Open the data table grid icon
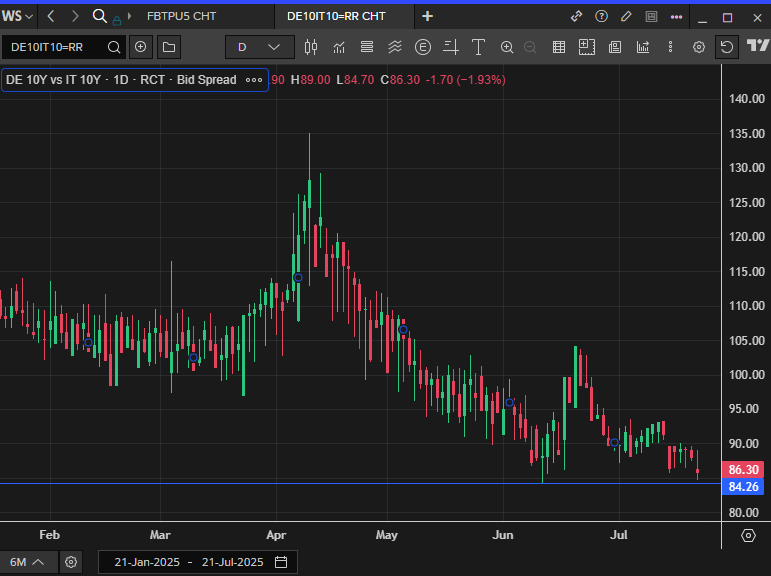 (559, 47)
